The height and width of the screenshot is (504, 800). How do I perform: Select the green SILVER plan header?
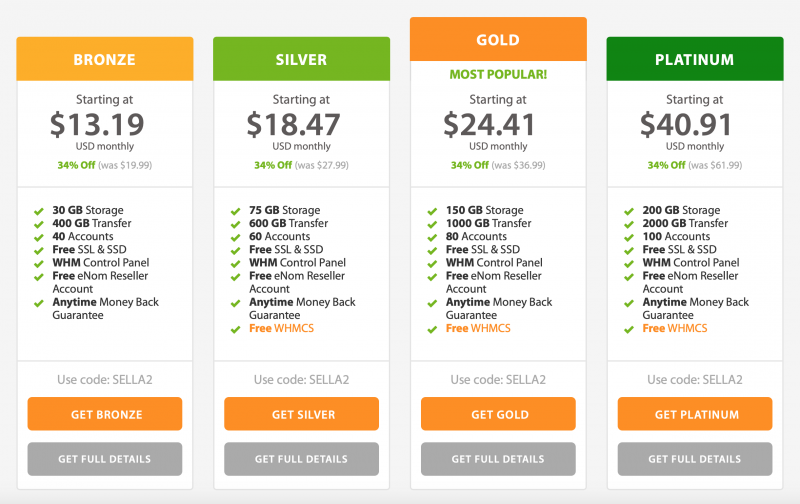point(301,59)
